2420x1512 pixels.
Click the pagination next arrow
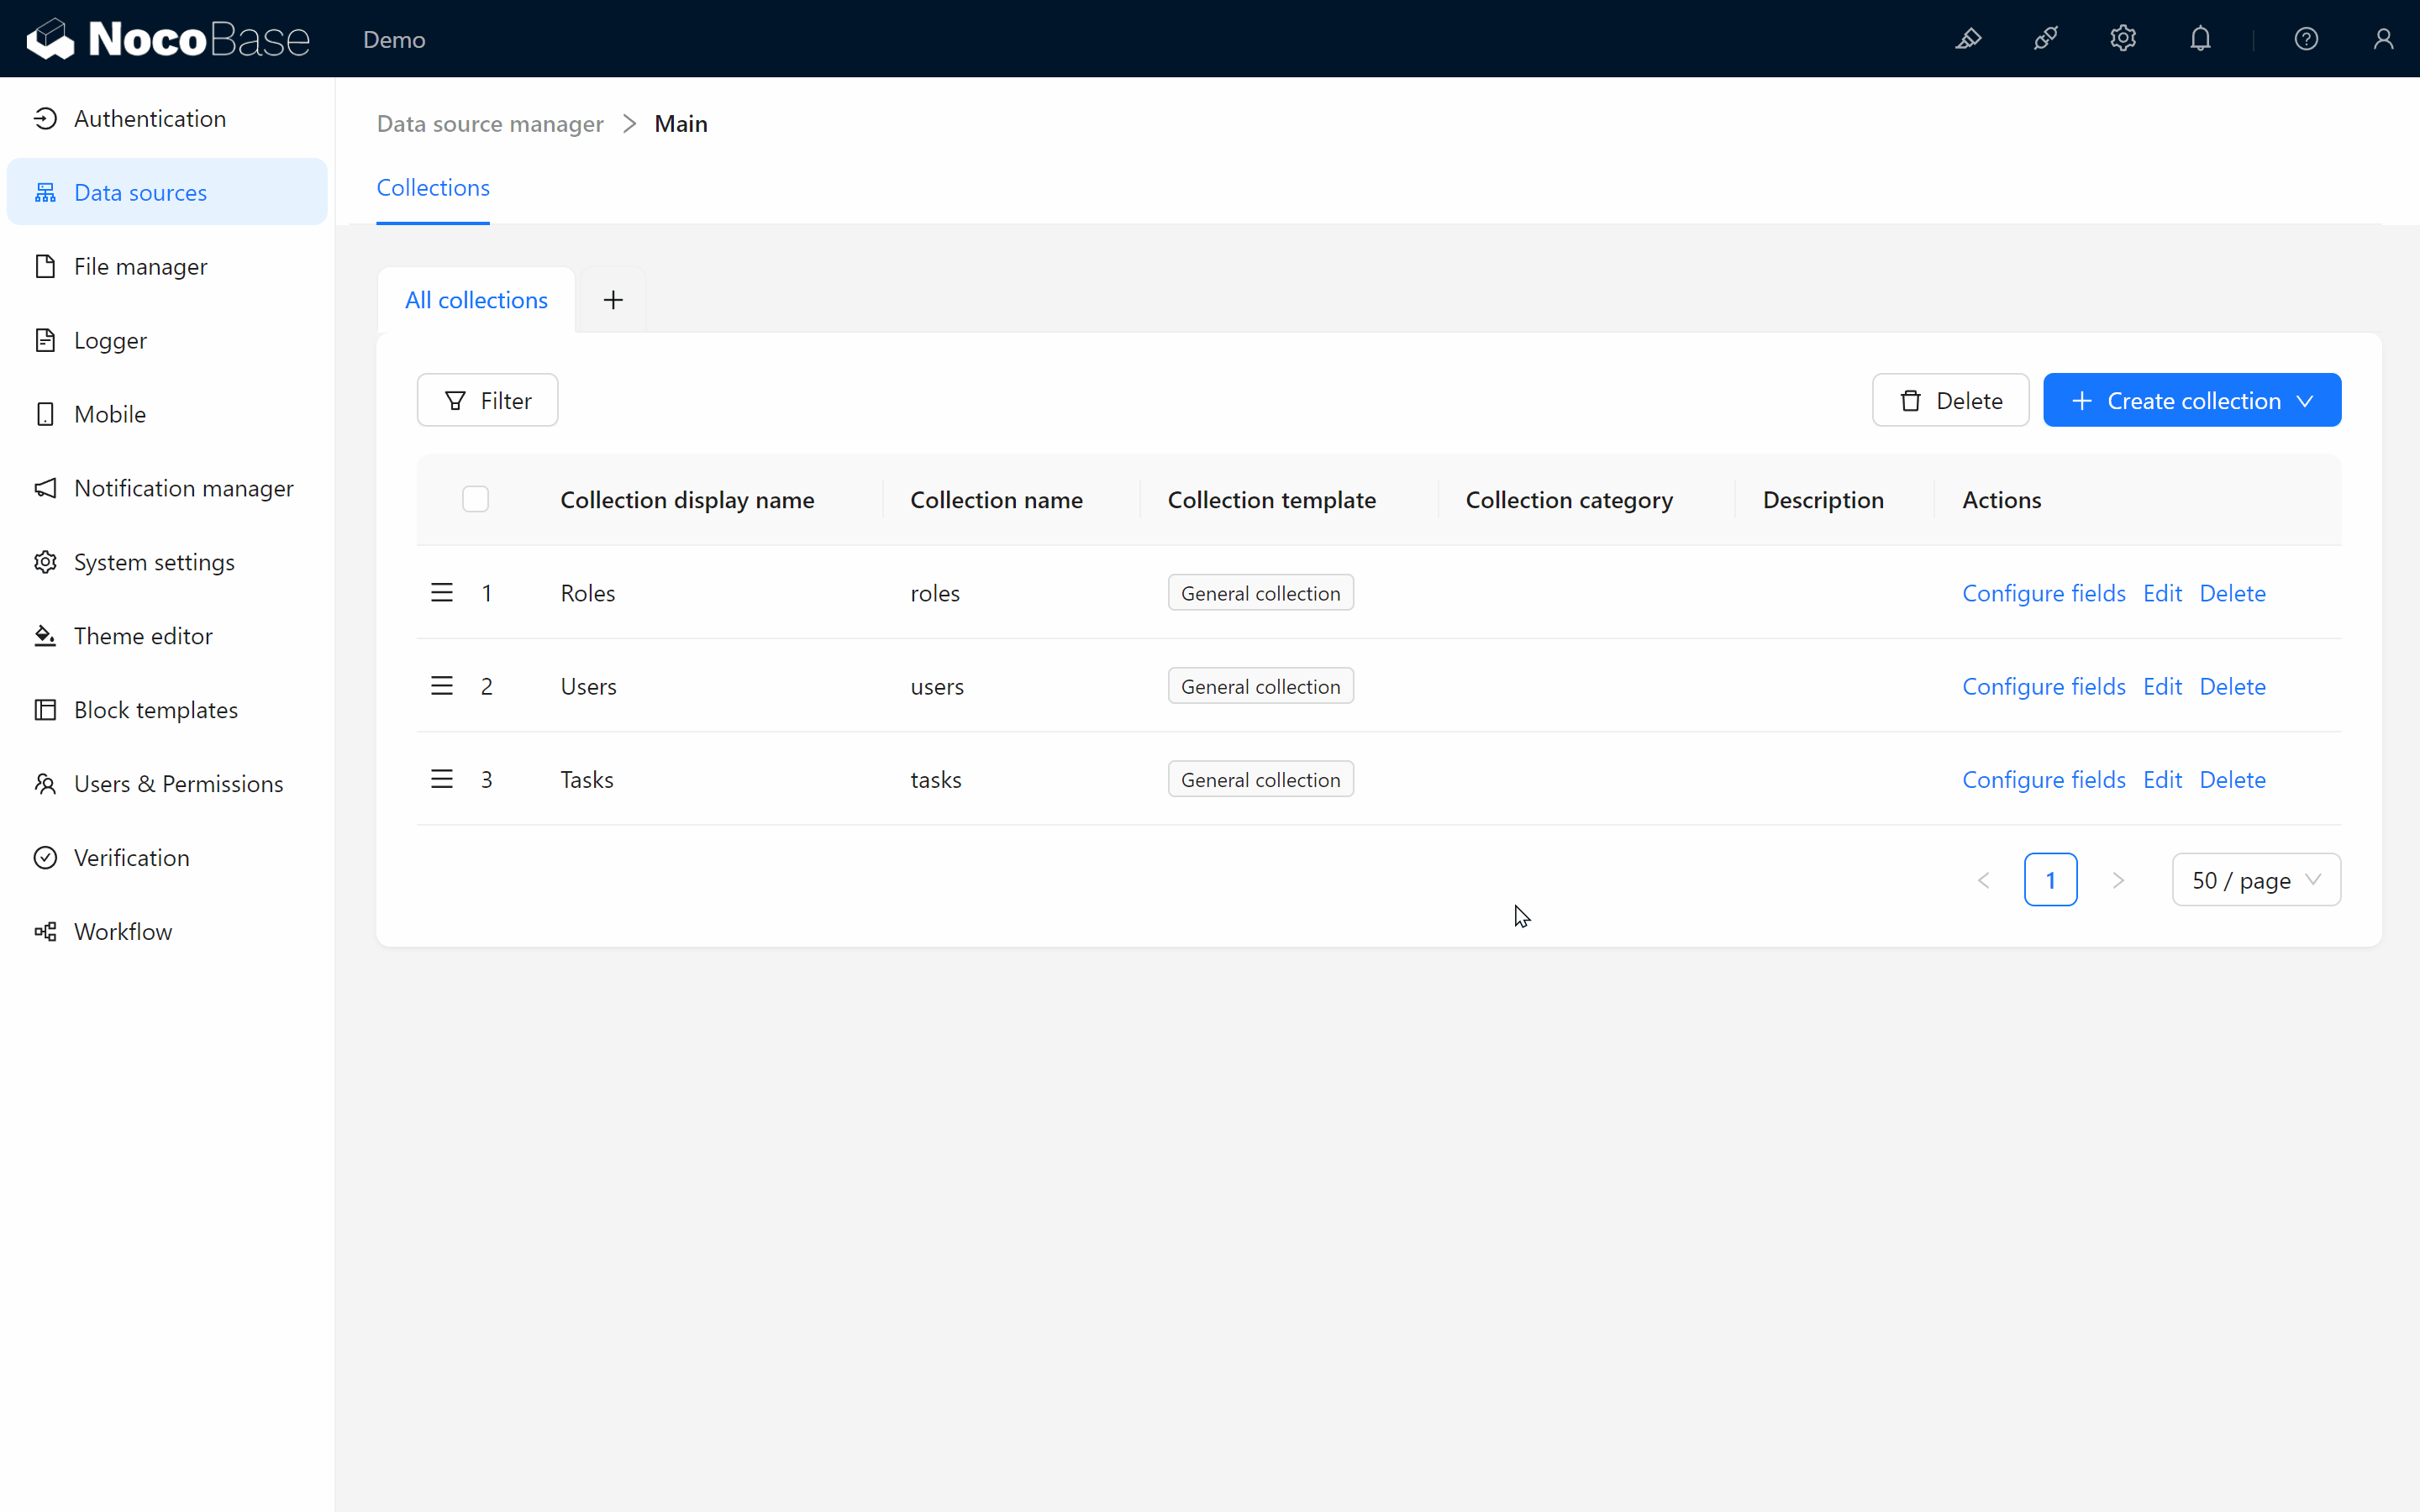tap(2118, 878)
